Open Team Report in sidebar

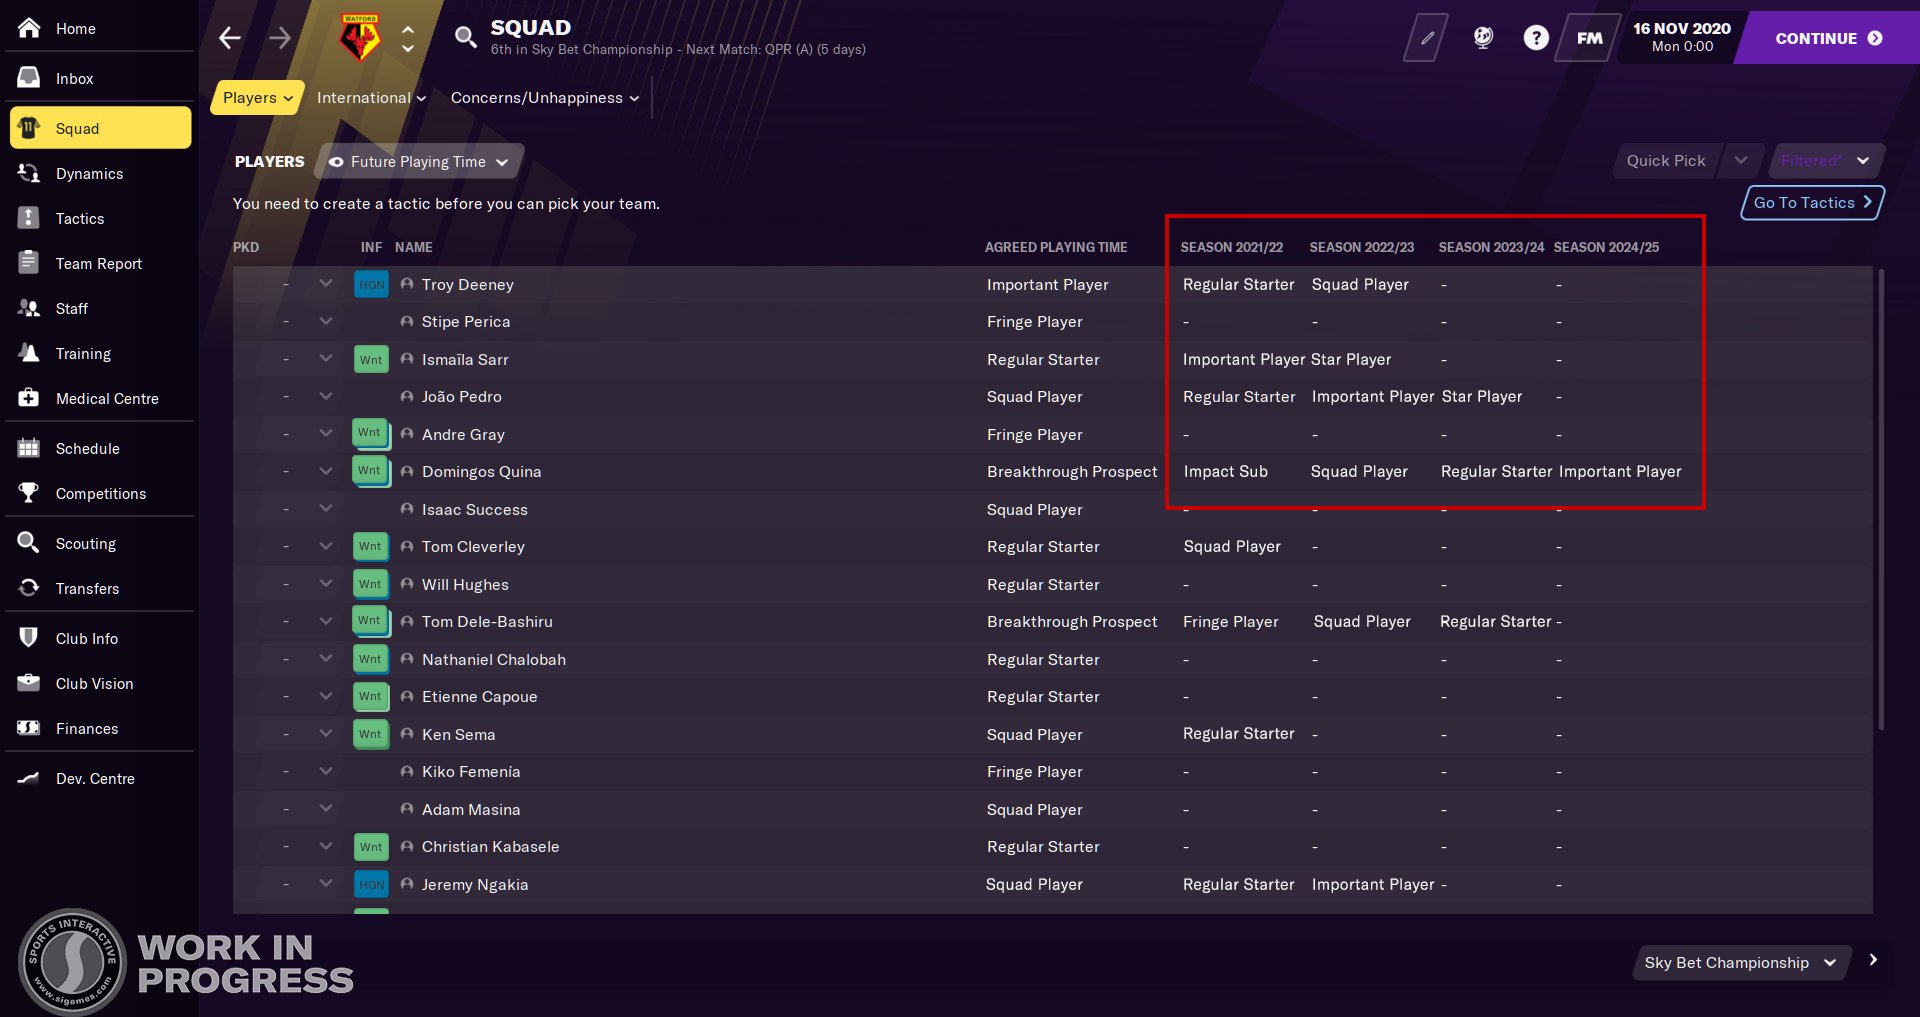tap(98, 263)
